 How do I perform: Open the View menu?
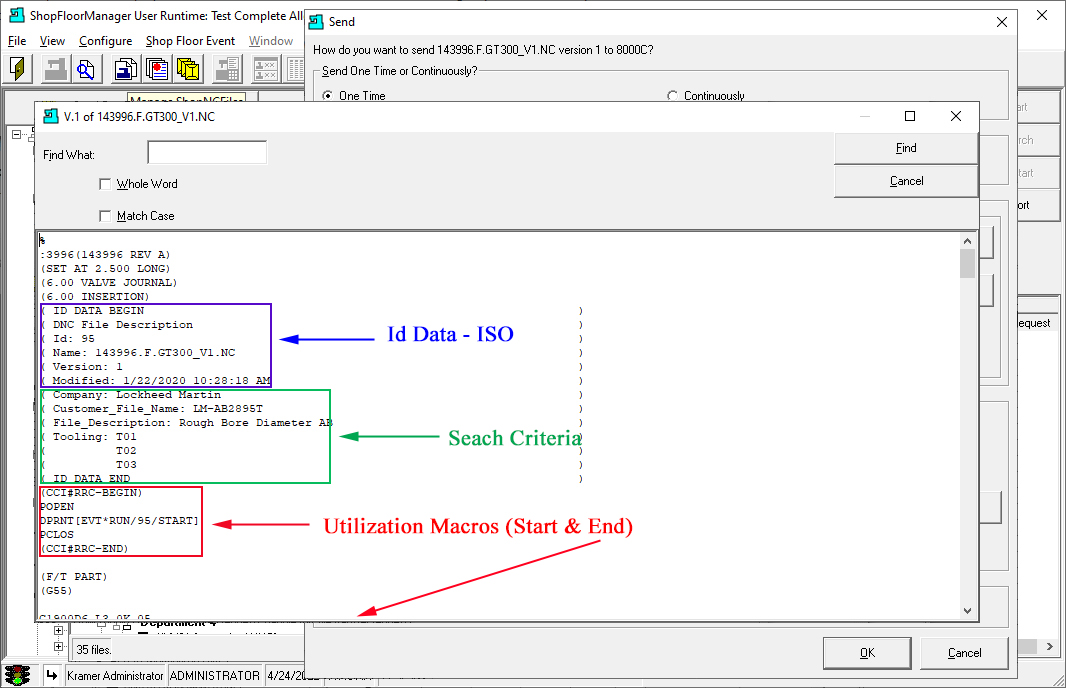point(52,41)
